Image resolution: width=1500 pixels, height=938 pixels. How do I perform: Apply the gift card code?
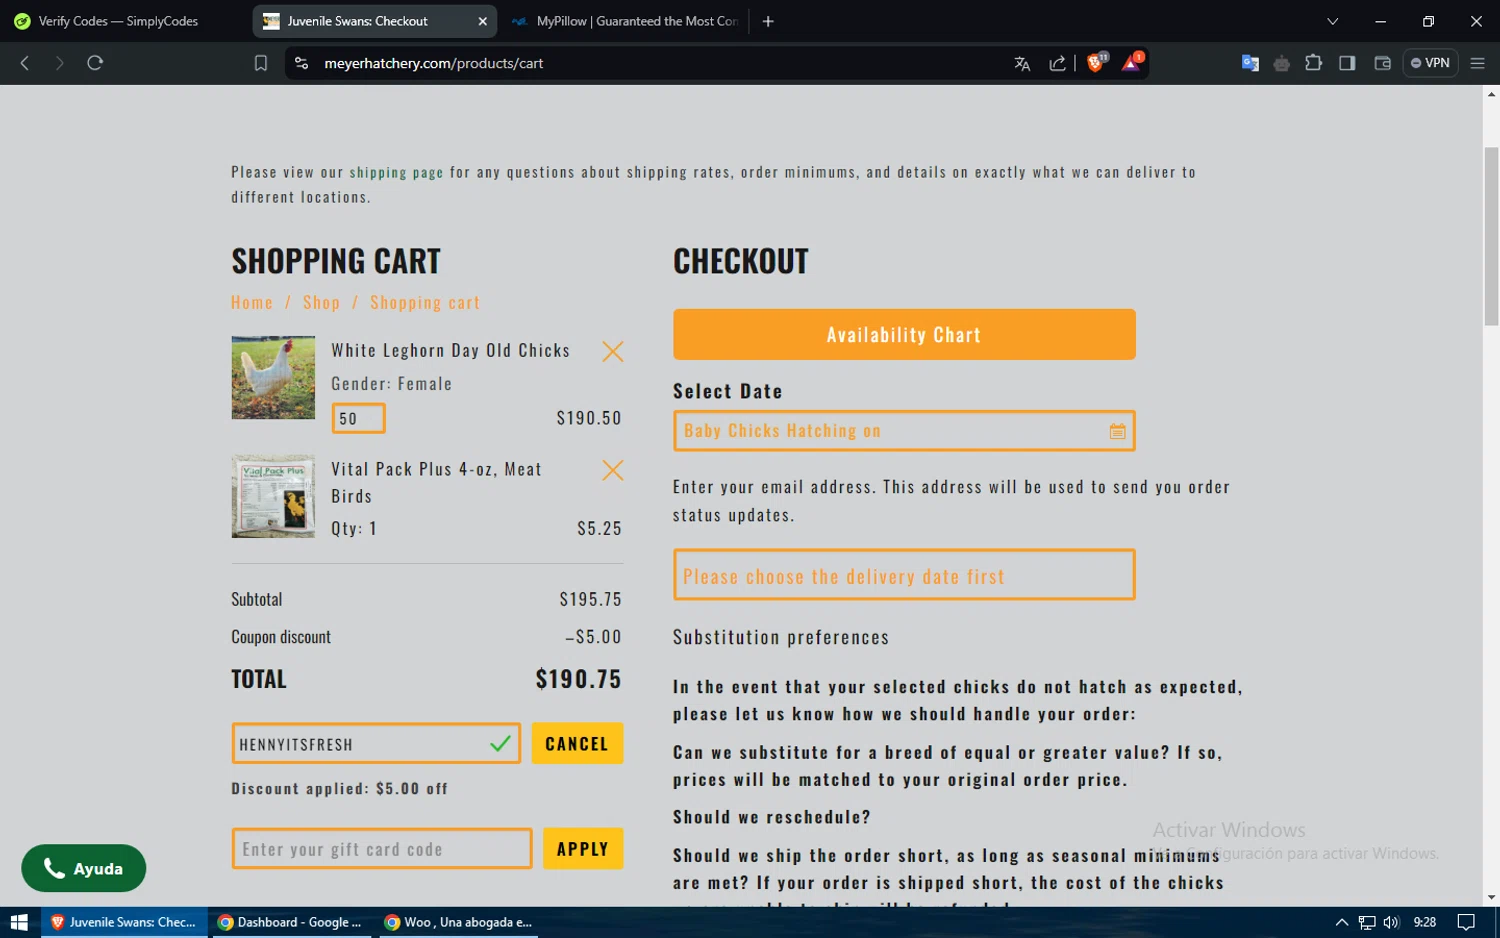[x=582, y=848]
